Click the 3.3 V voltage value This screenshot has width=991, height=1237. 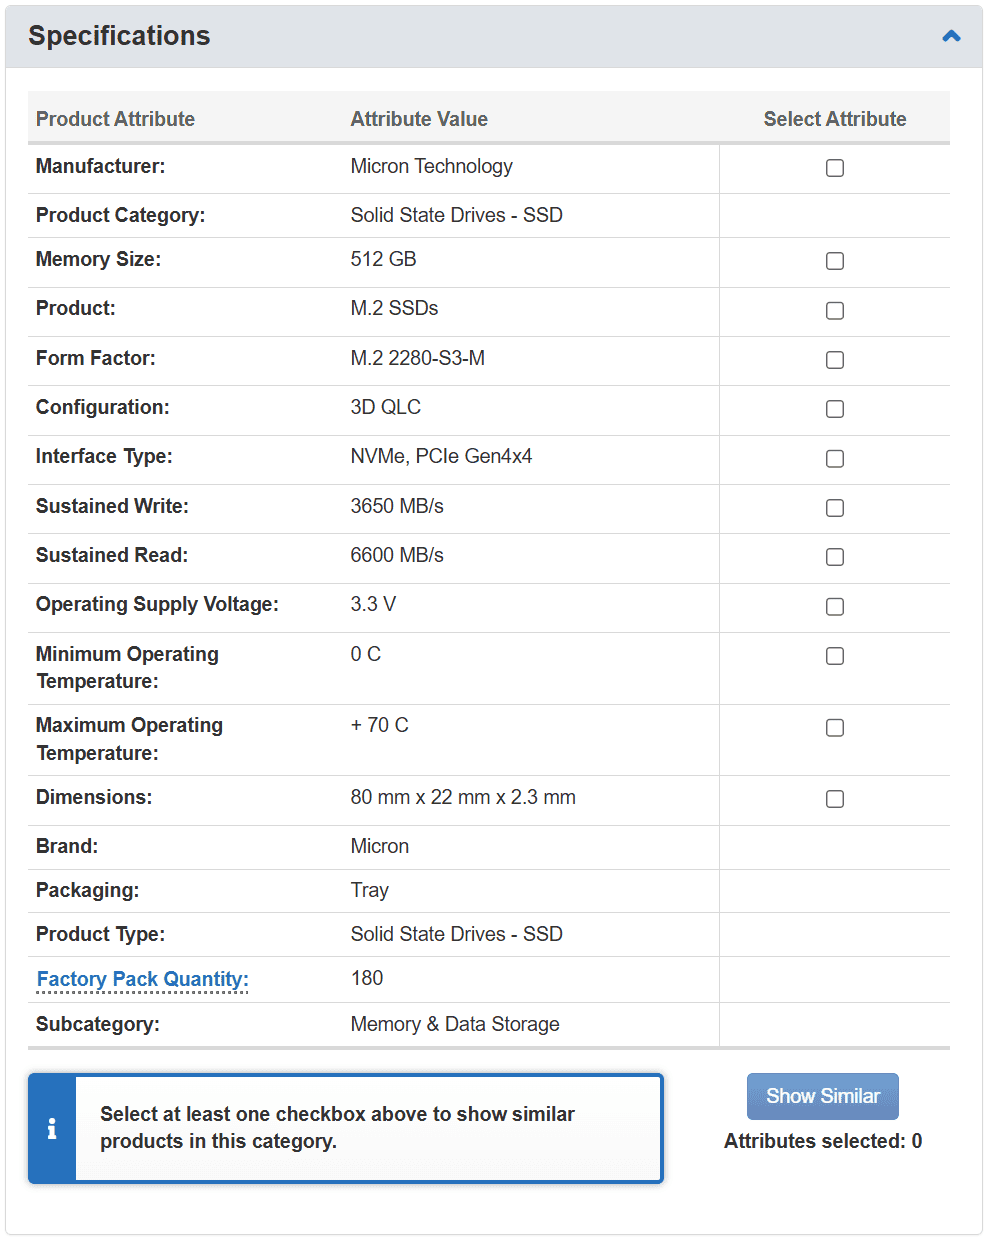(373, 604)
